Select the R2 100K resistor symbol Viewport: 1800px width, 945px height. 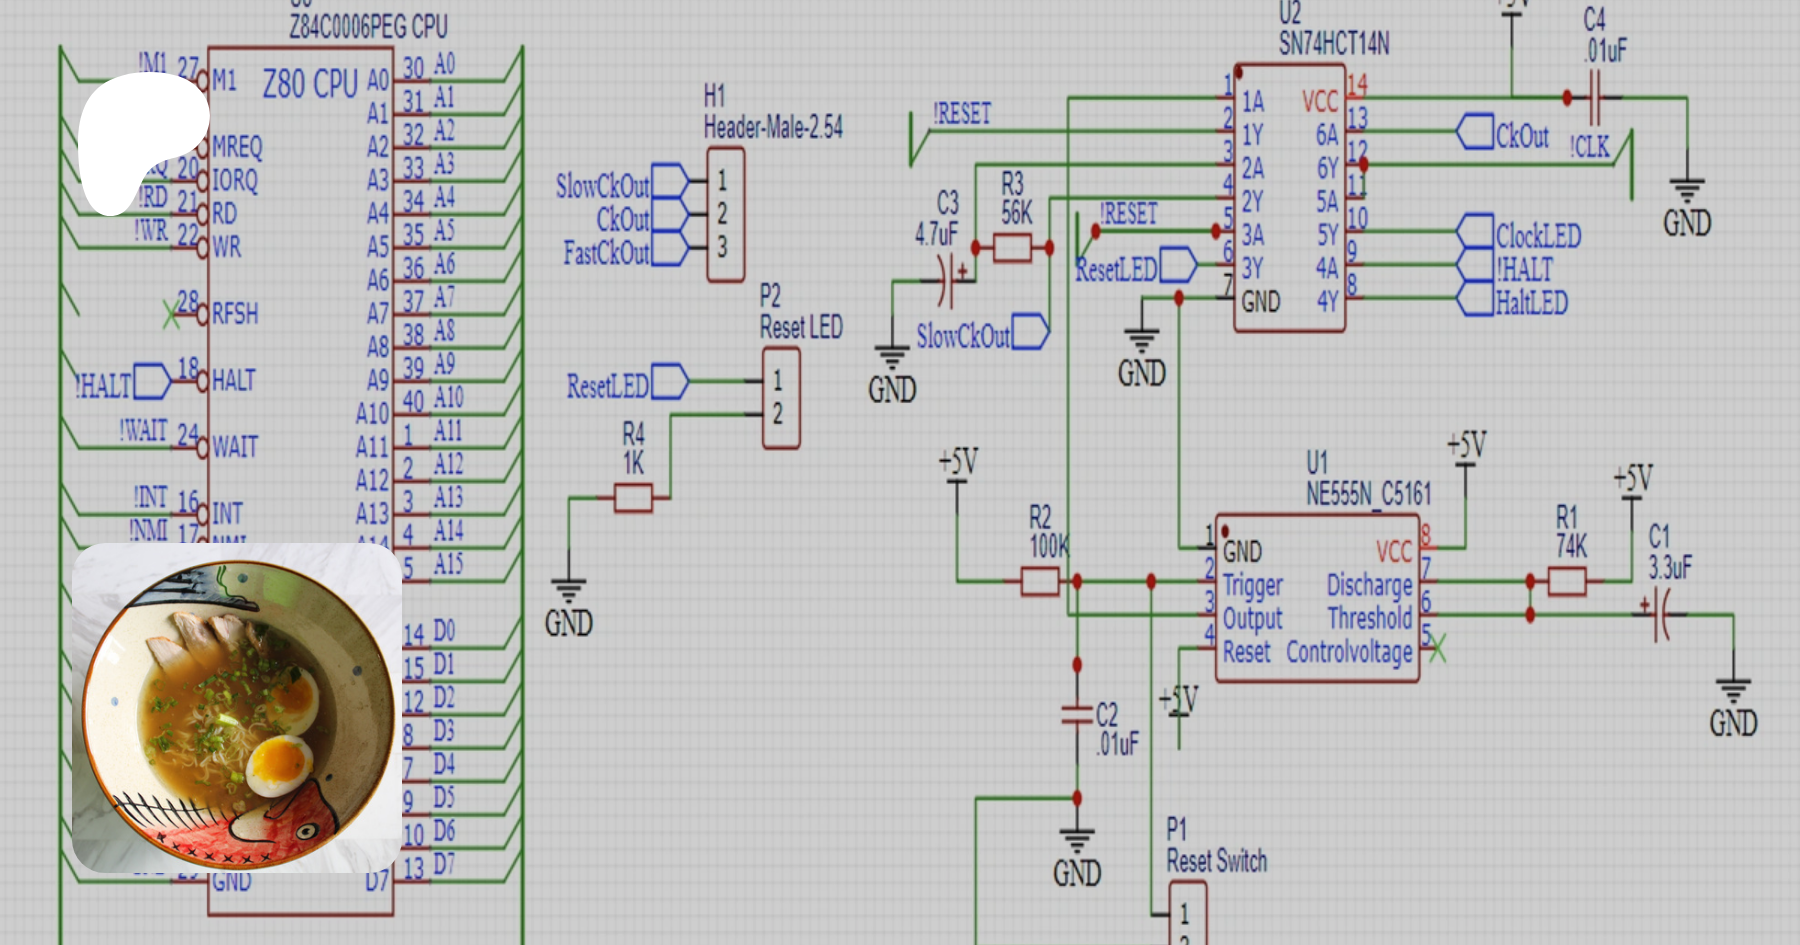[1039, 581]
